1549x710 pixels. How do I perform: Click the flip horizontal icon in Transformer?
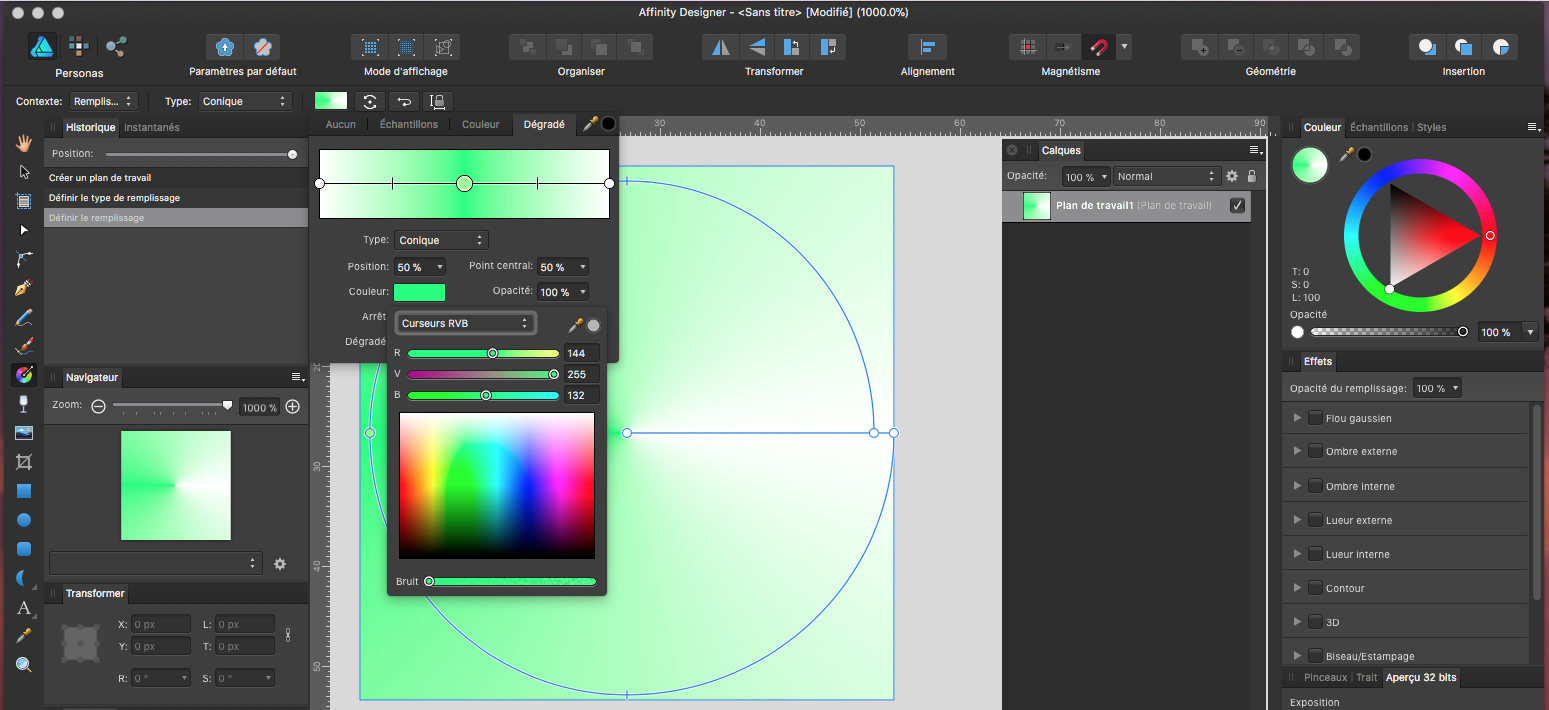720,47
